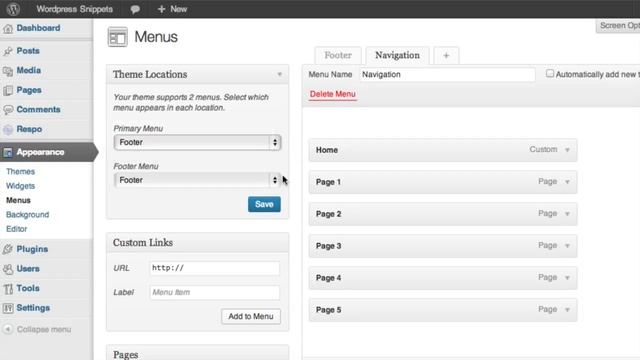Open Wordpress Snippets site link

(74, 9)
